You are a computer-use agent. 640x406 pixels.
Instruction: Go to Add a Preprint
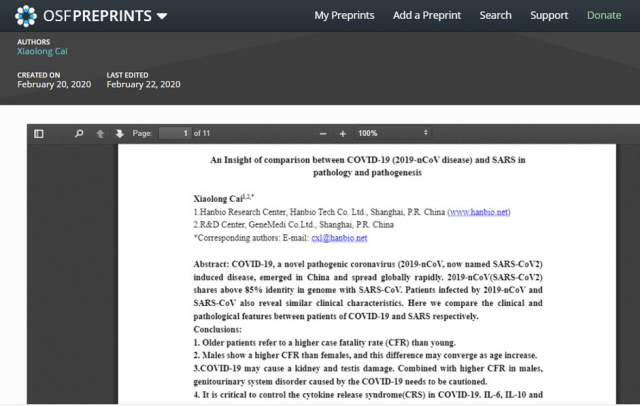click(427, 16)
